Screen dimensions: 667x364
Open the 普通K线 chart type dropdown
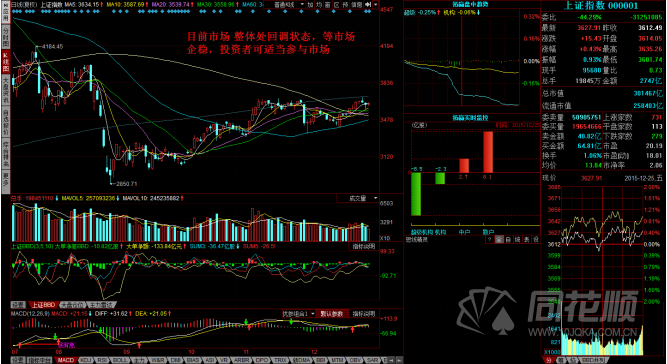[284, 5]
